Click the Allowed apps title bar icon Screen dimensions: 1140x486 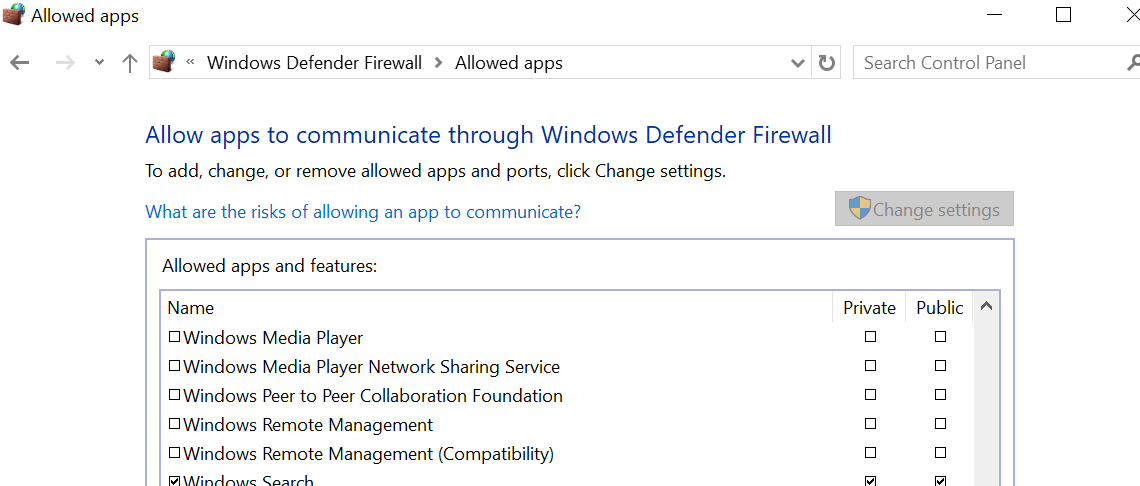[x=14, y=15]
